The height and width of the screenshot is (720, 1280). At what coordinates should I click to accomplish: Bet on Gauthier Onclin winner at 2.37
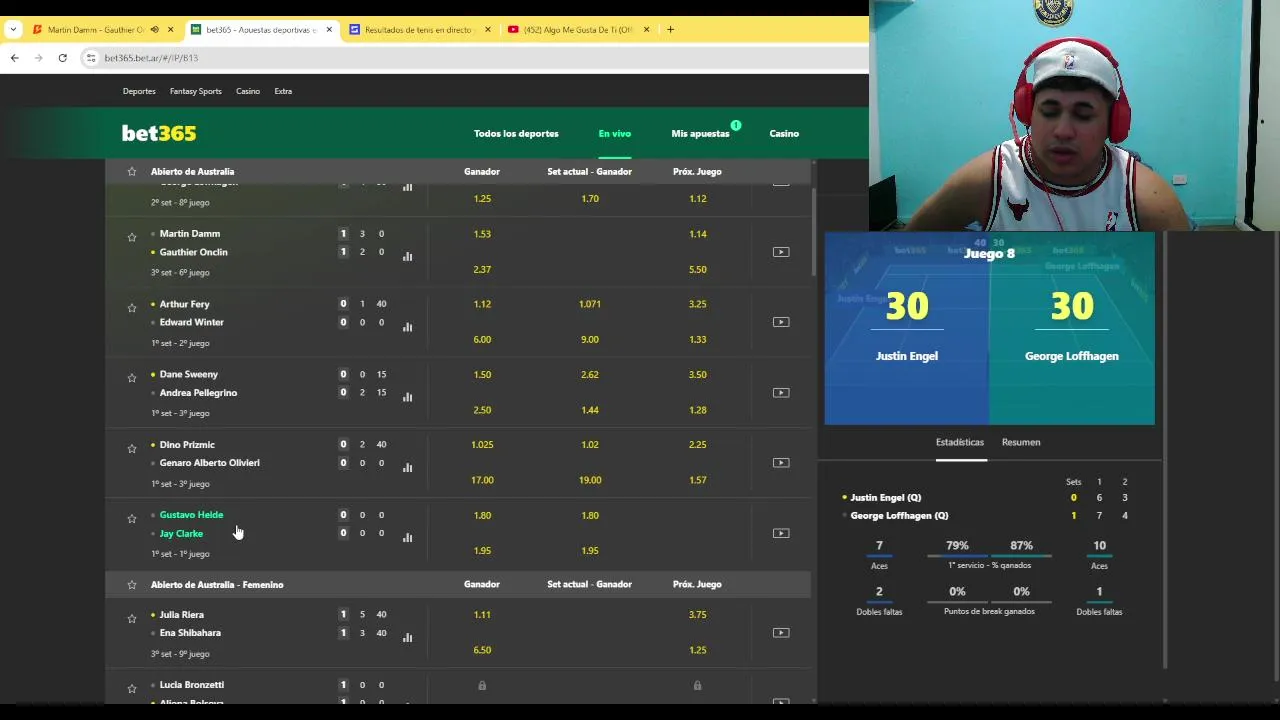[x=482, y=269]
